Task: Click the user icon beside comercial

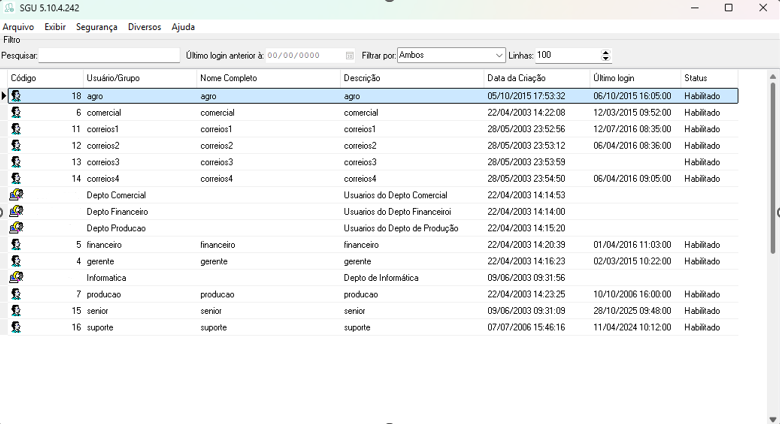Action: (16, 113)
